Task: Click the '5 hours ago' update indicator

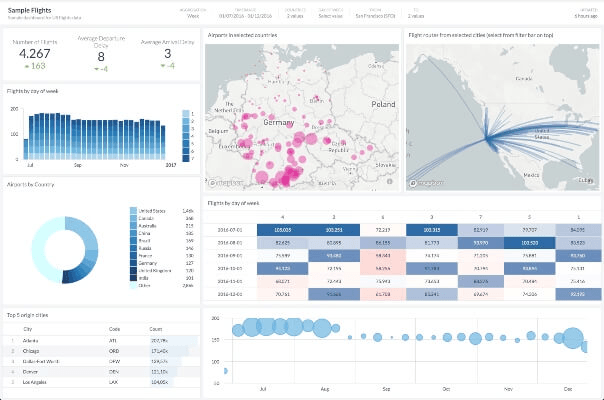Action: [x=586, y=16]
